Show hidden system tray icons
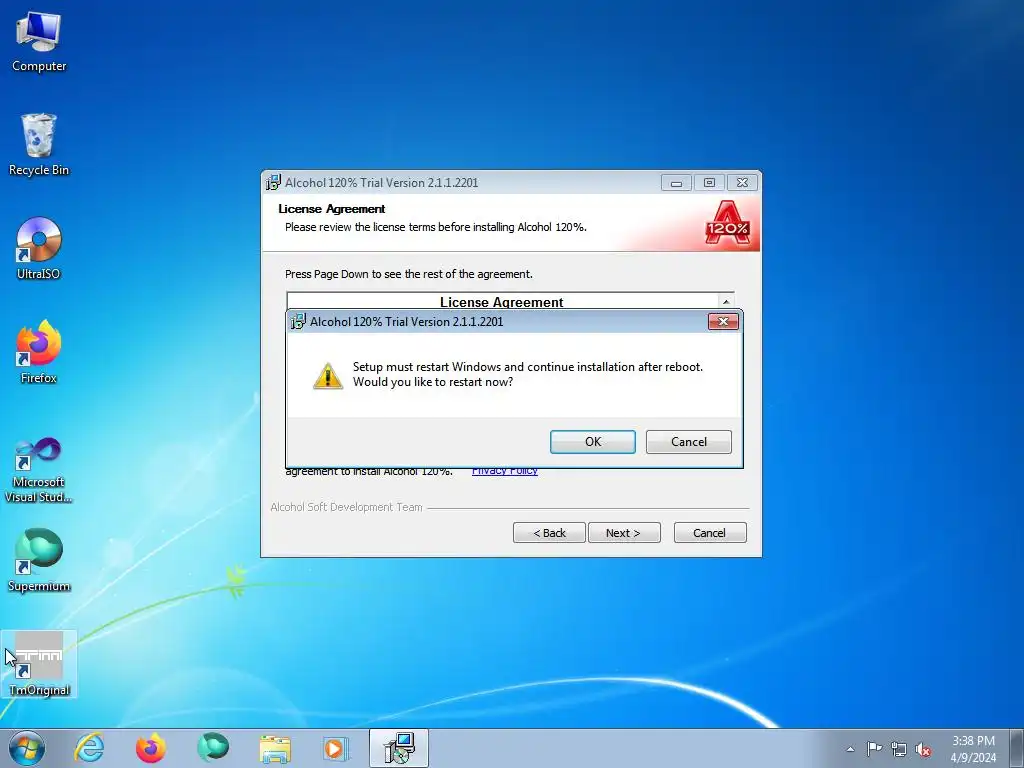Viewport: 1024px width, 768px height. [x=850, y=749]
